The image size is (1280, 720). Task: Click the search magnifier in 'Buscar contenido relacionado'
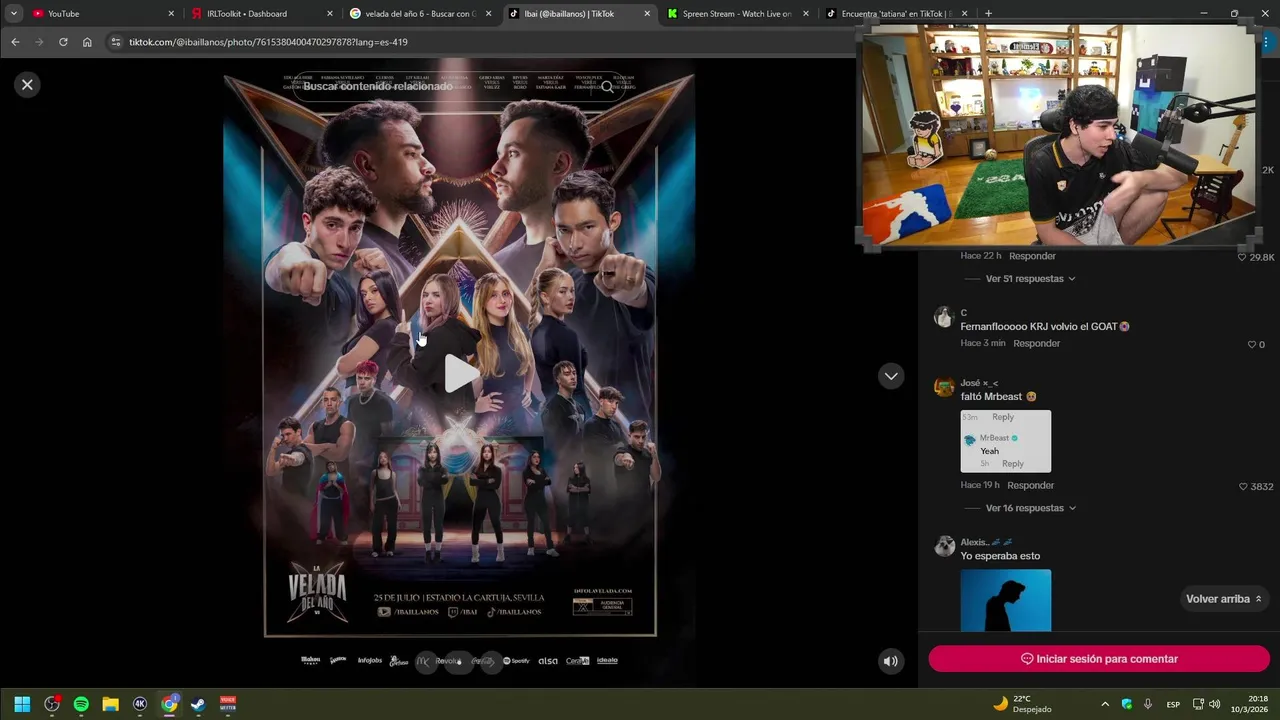coord(607,87)
